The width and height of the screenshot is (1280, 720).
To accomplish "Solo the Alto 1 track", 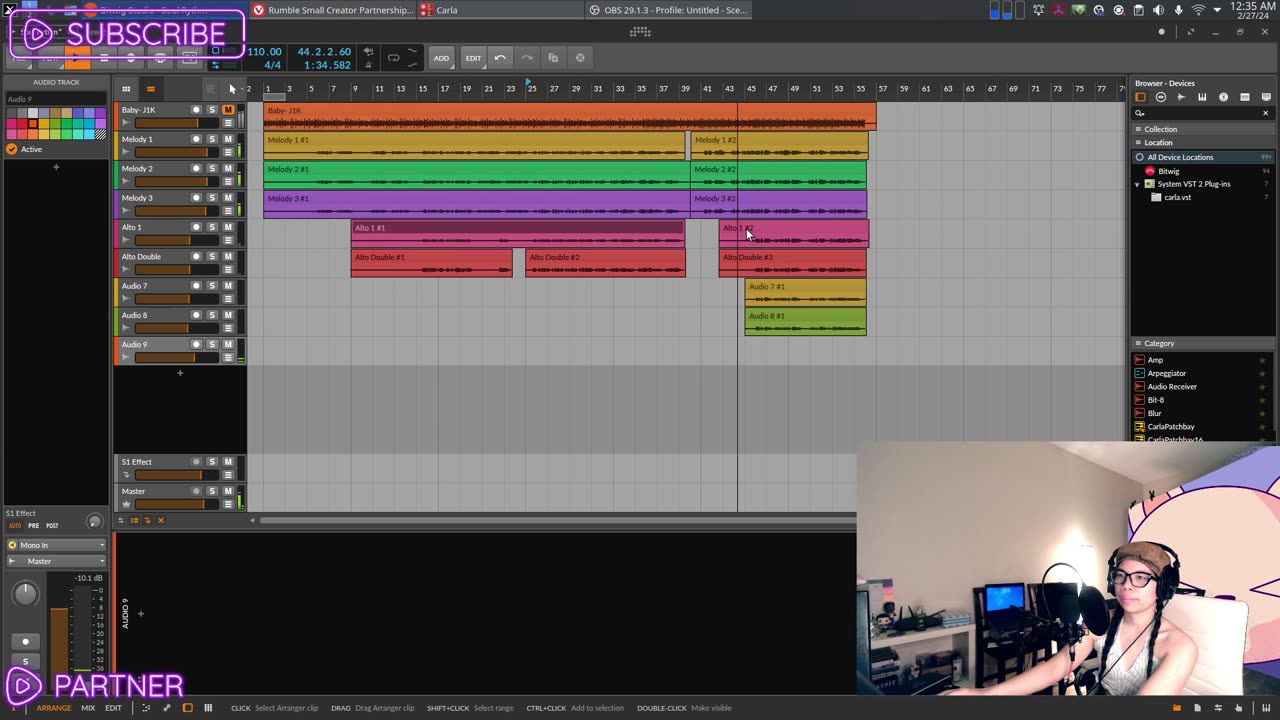I will pos(212,227).
